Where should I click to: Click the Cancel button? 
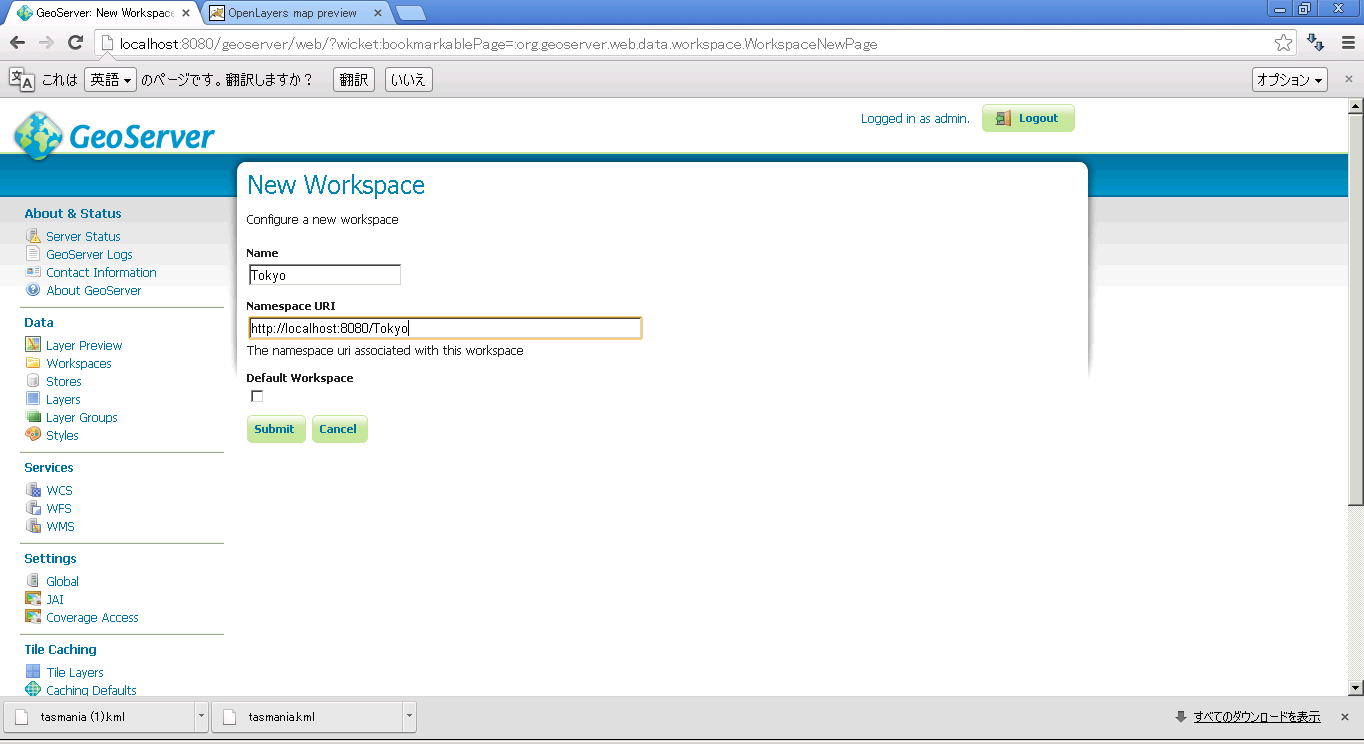pyautogui.click(x=338, y=429)
